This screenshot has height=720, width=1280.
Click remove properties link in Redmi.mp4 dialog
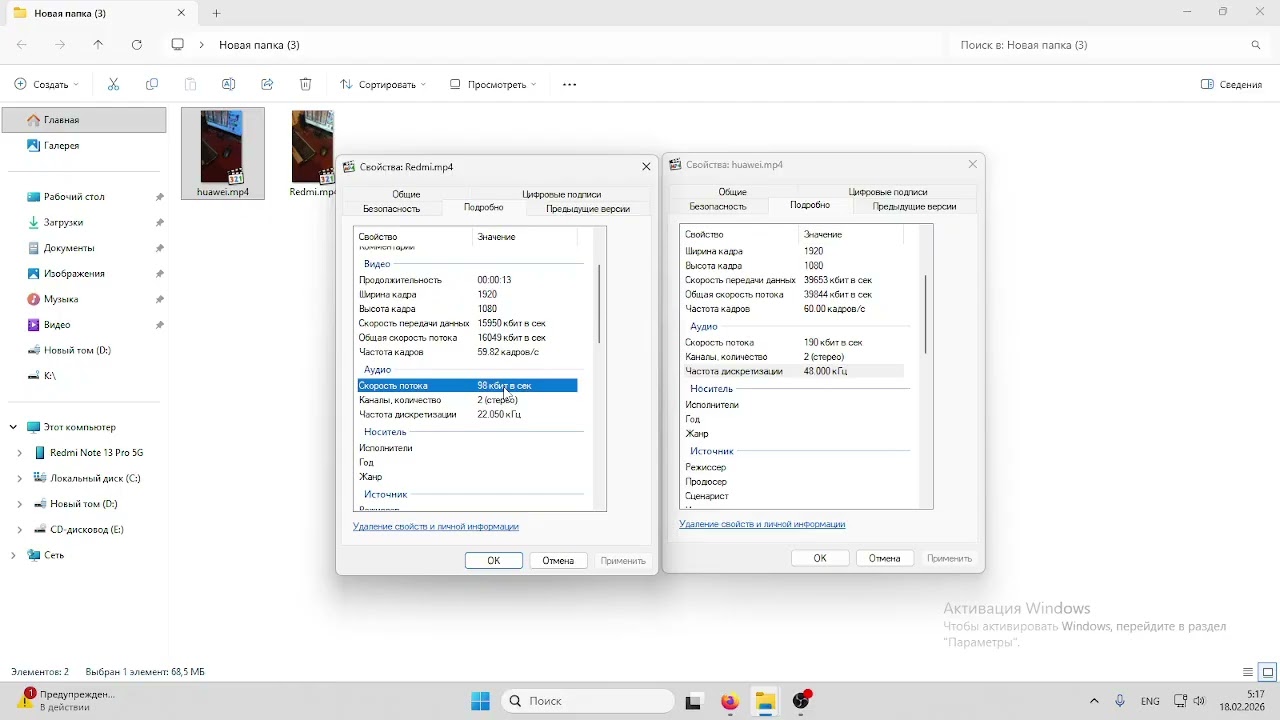pyautogui.click(x=436, y=526)
